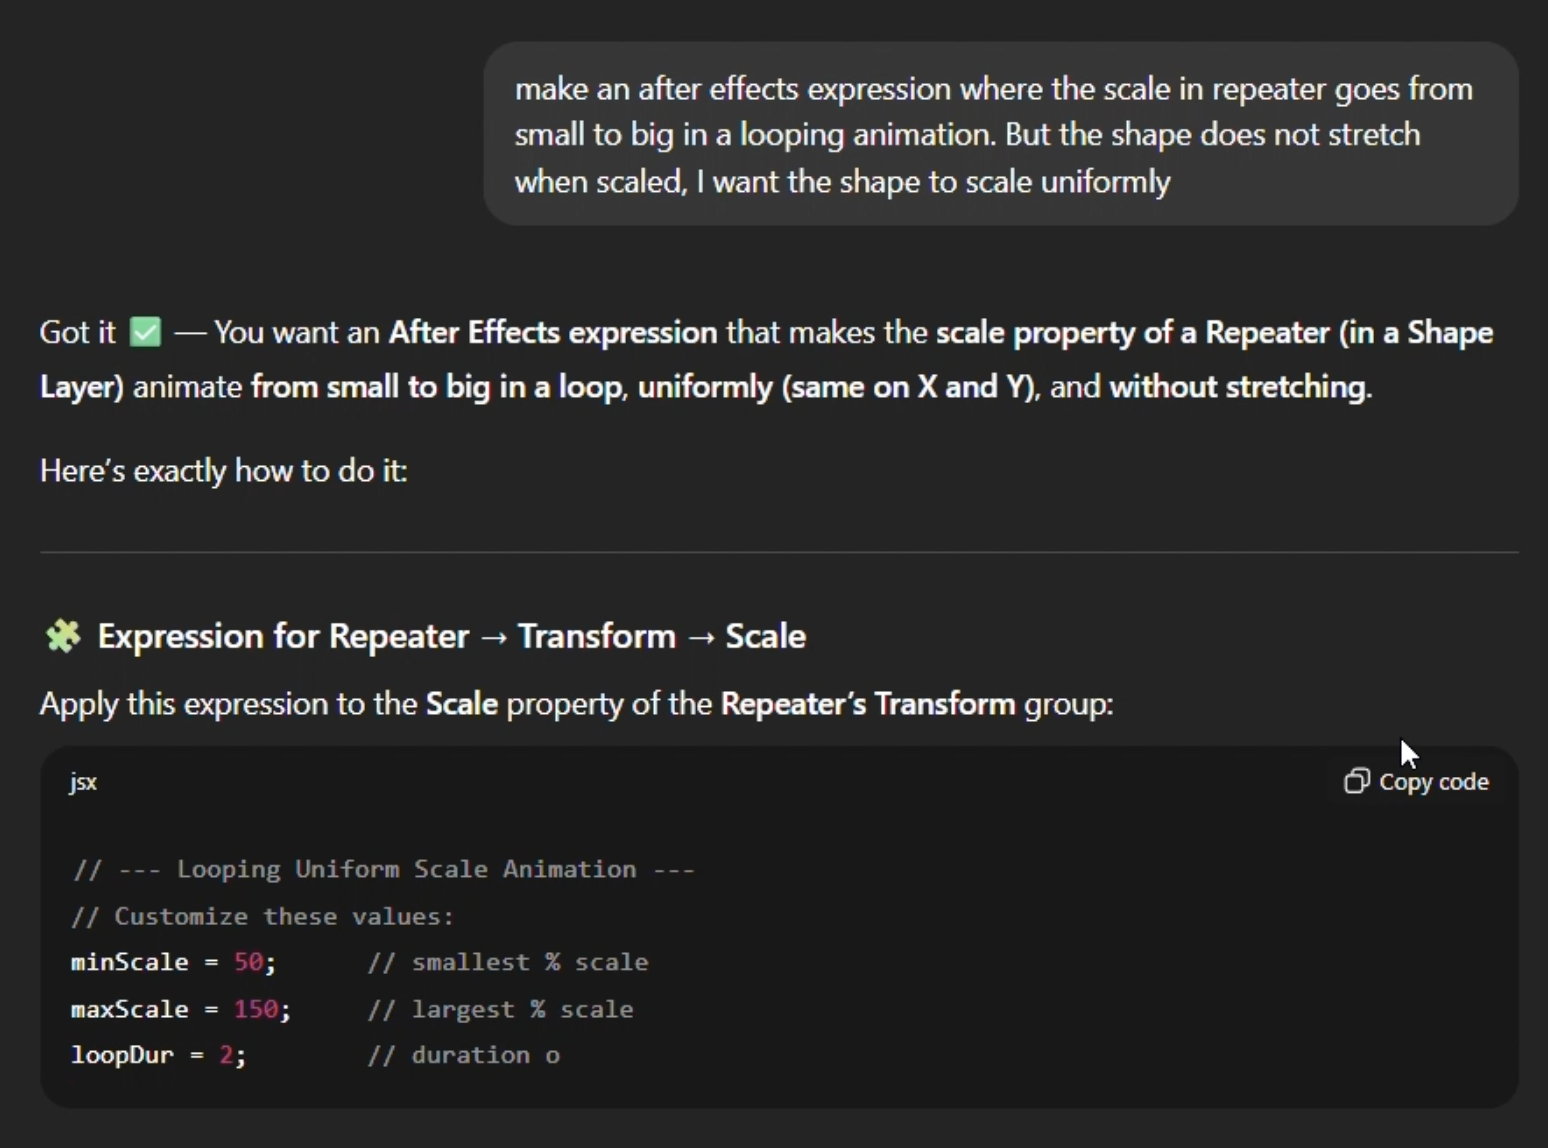Click the bold without stretching text
The image size is (1548, 1148).
tap(1239, 386)
